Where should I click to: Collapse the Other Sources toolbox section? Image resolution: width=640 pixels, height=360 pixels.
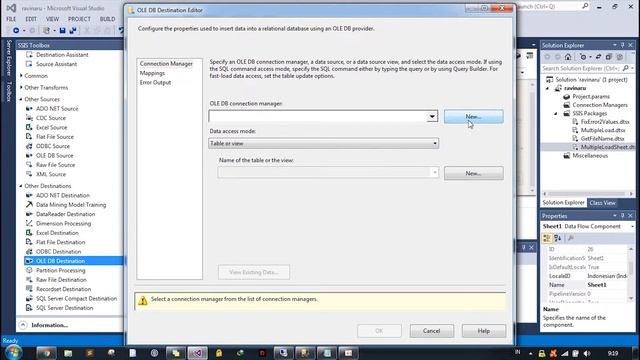click(21, 99)
